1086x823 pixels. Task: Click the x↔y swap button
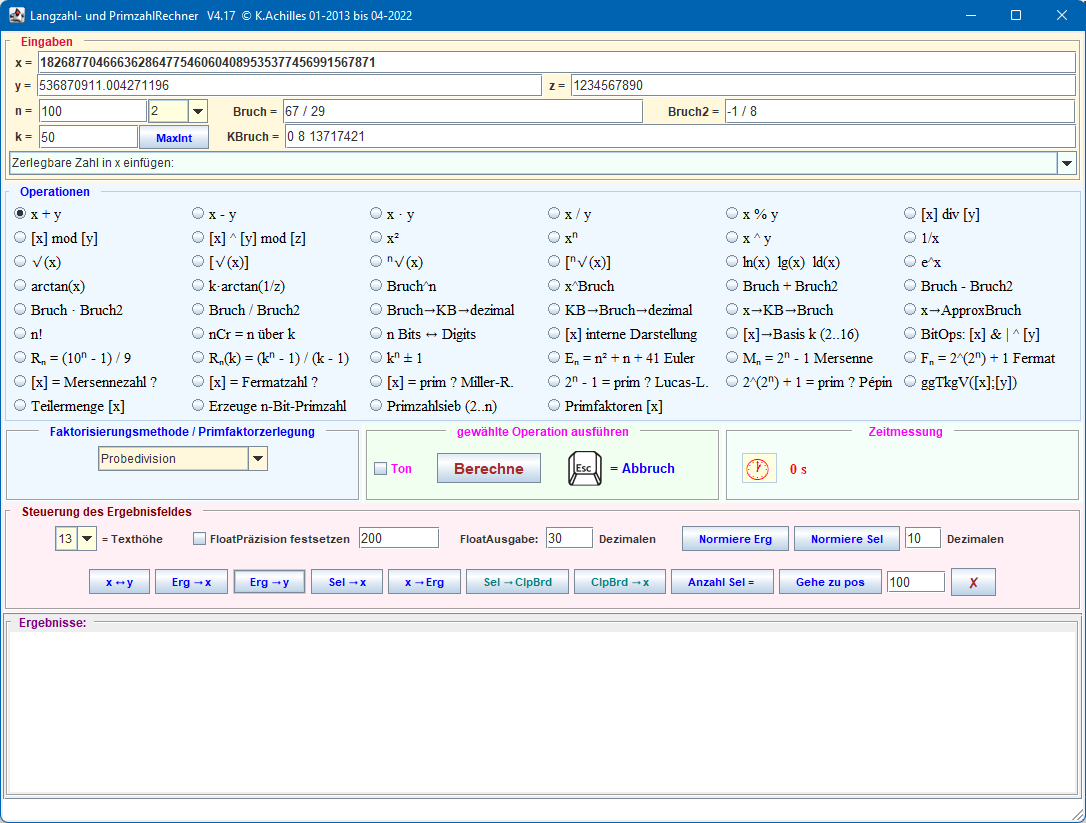pos(119,582)
